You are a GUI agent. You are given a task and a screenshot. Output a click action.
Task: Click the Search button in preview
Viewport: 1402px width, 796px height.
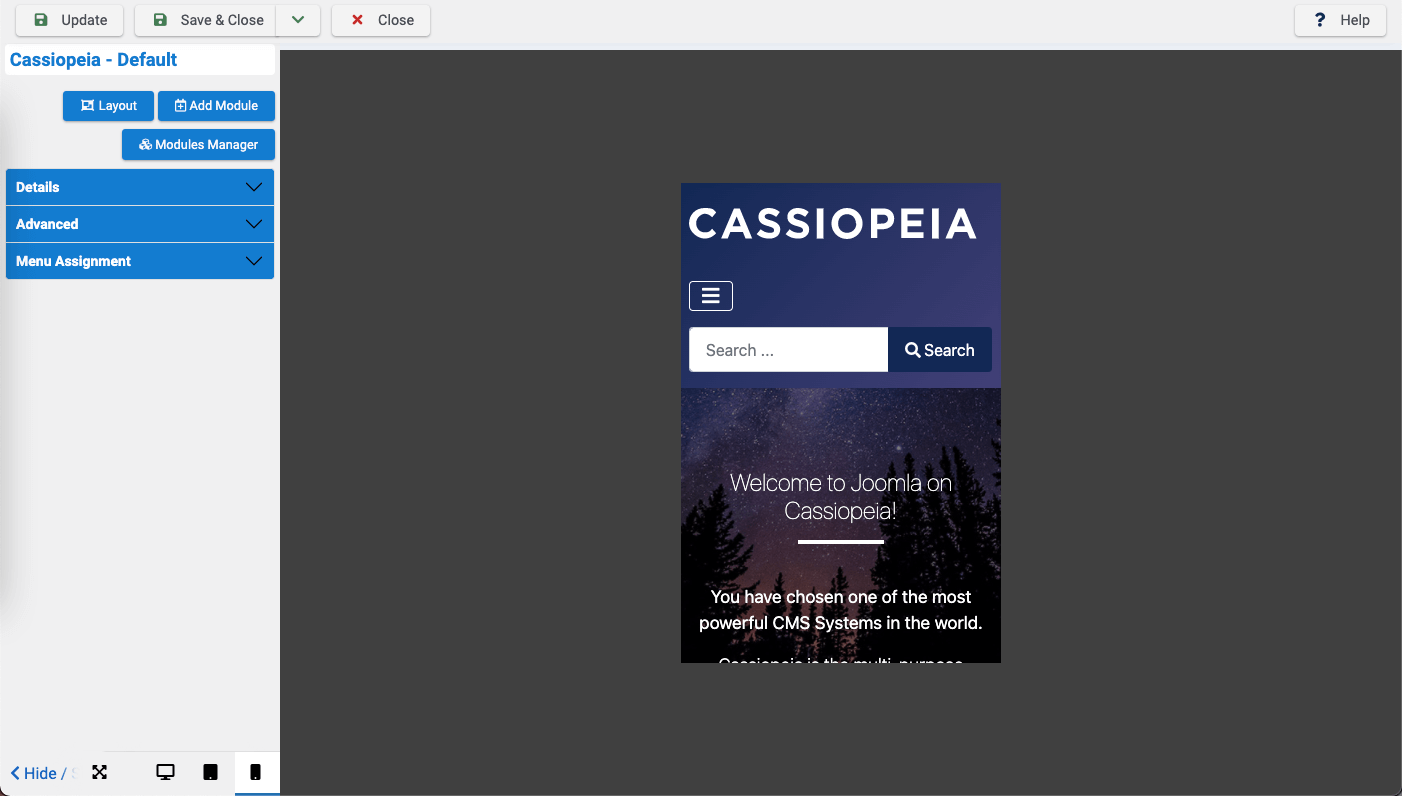[940, 350]
